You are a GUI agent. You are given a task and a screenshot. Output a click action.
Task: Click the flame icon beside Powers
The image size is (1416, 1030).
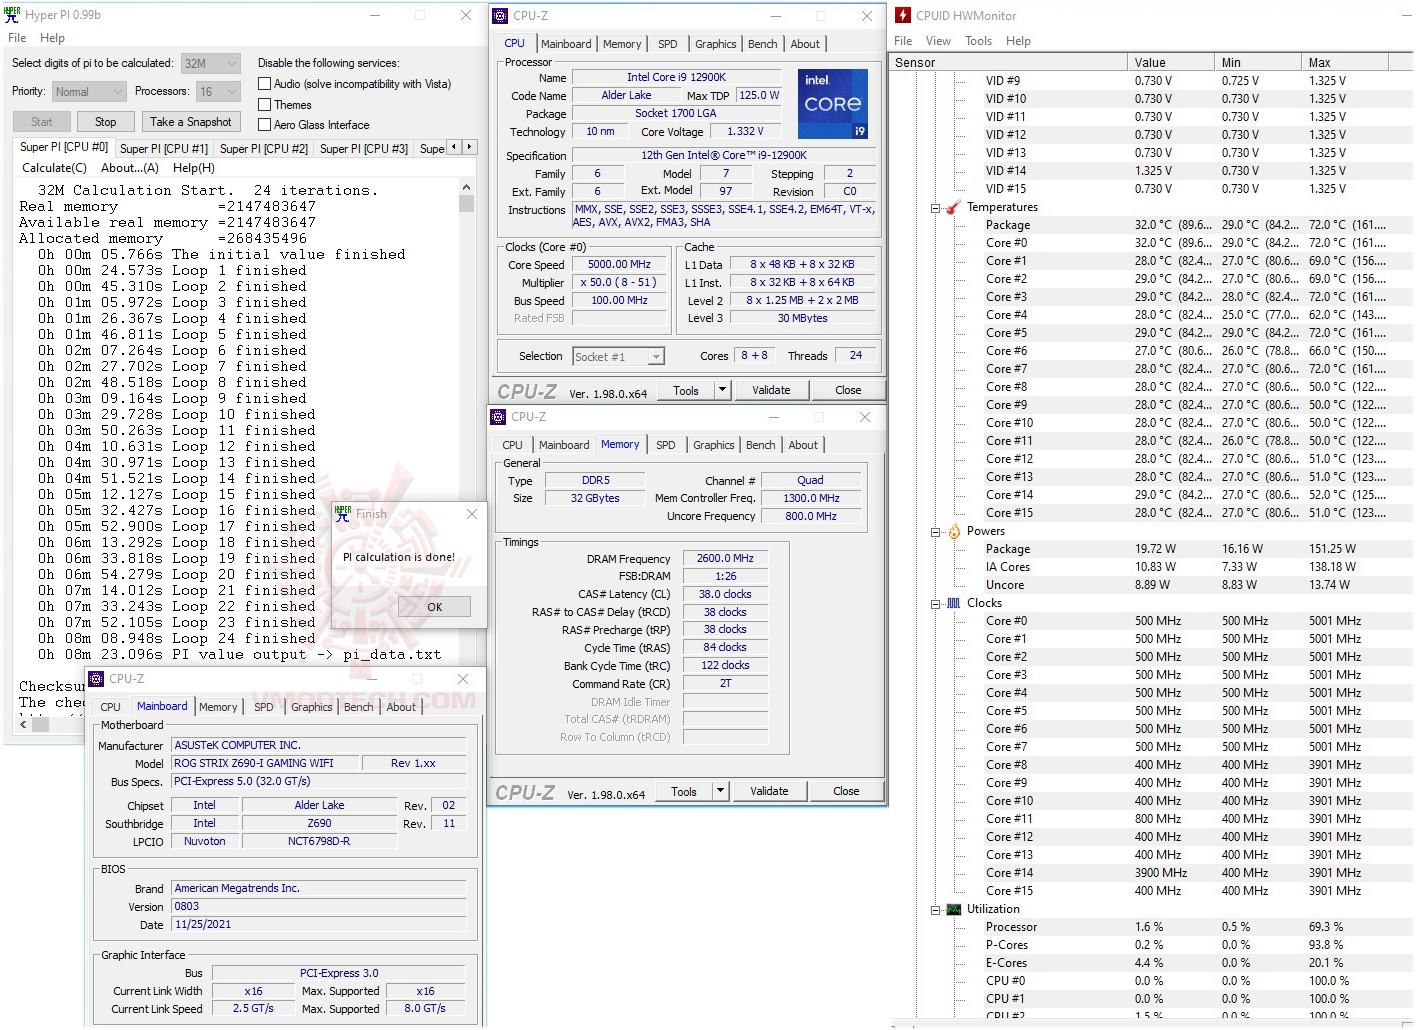click(x=954, y=531)
